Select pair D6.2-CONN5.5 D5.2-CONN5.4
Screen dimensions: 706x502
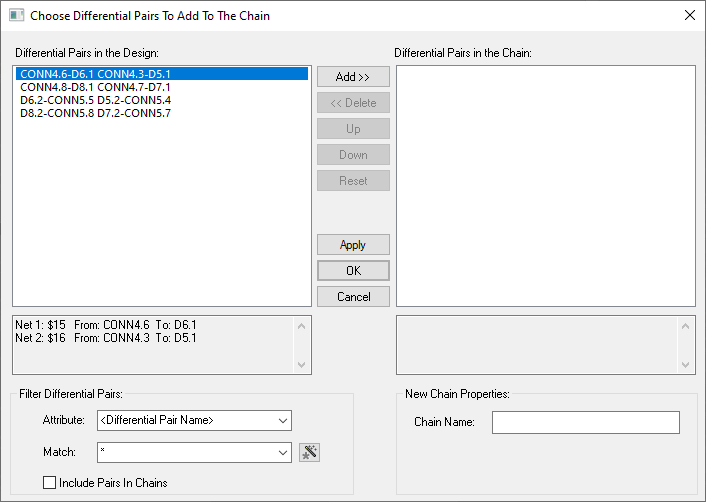[95, 100]
